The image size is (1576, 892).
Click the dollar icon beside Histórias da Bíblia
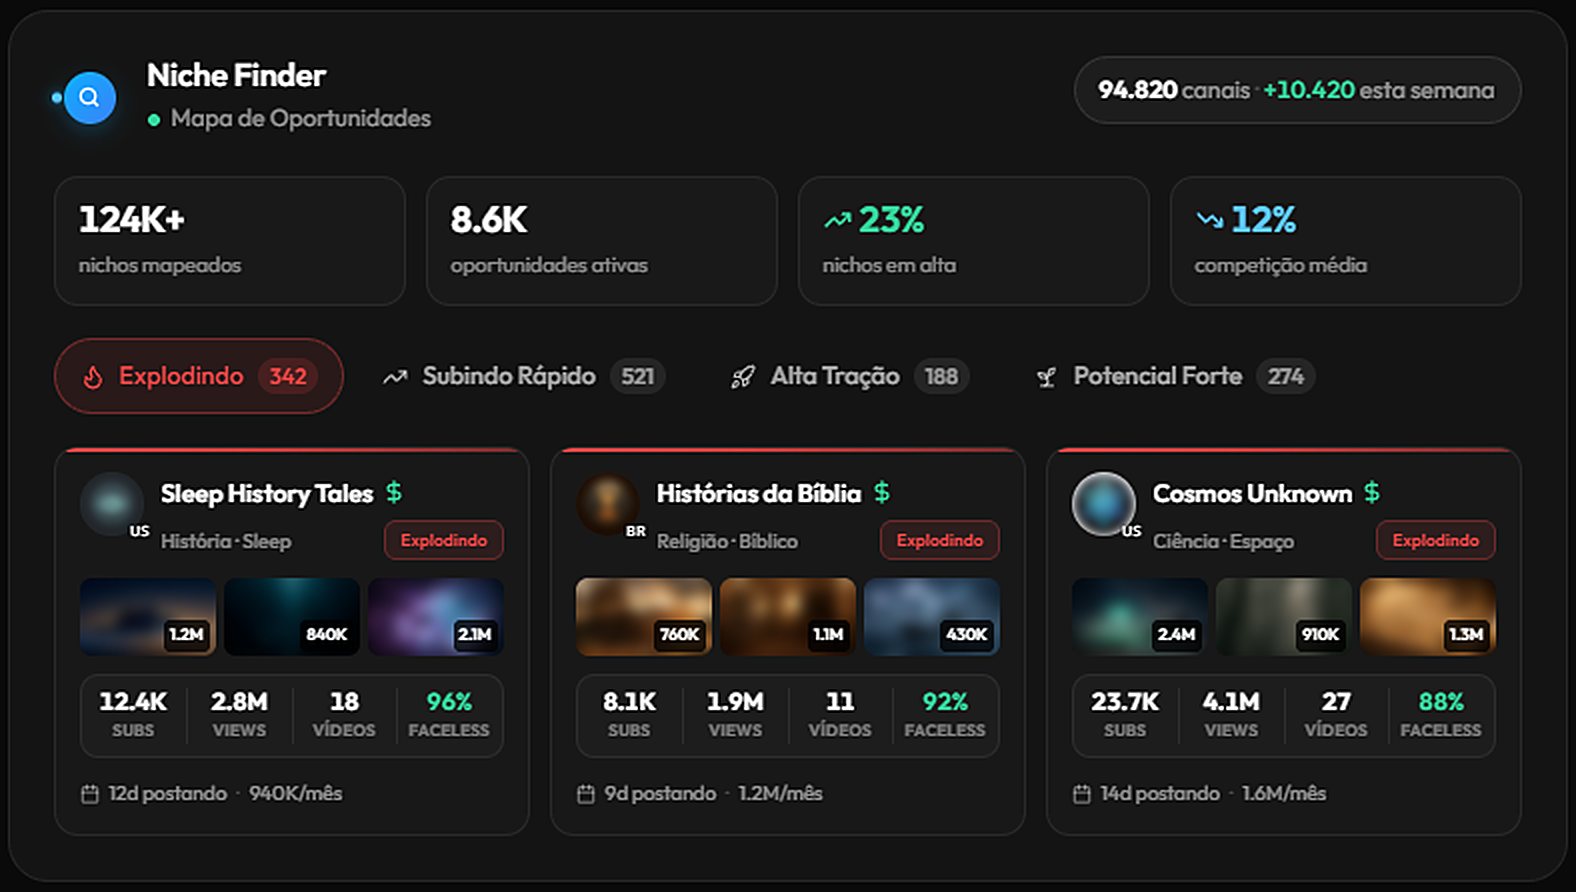881,492
